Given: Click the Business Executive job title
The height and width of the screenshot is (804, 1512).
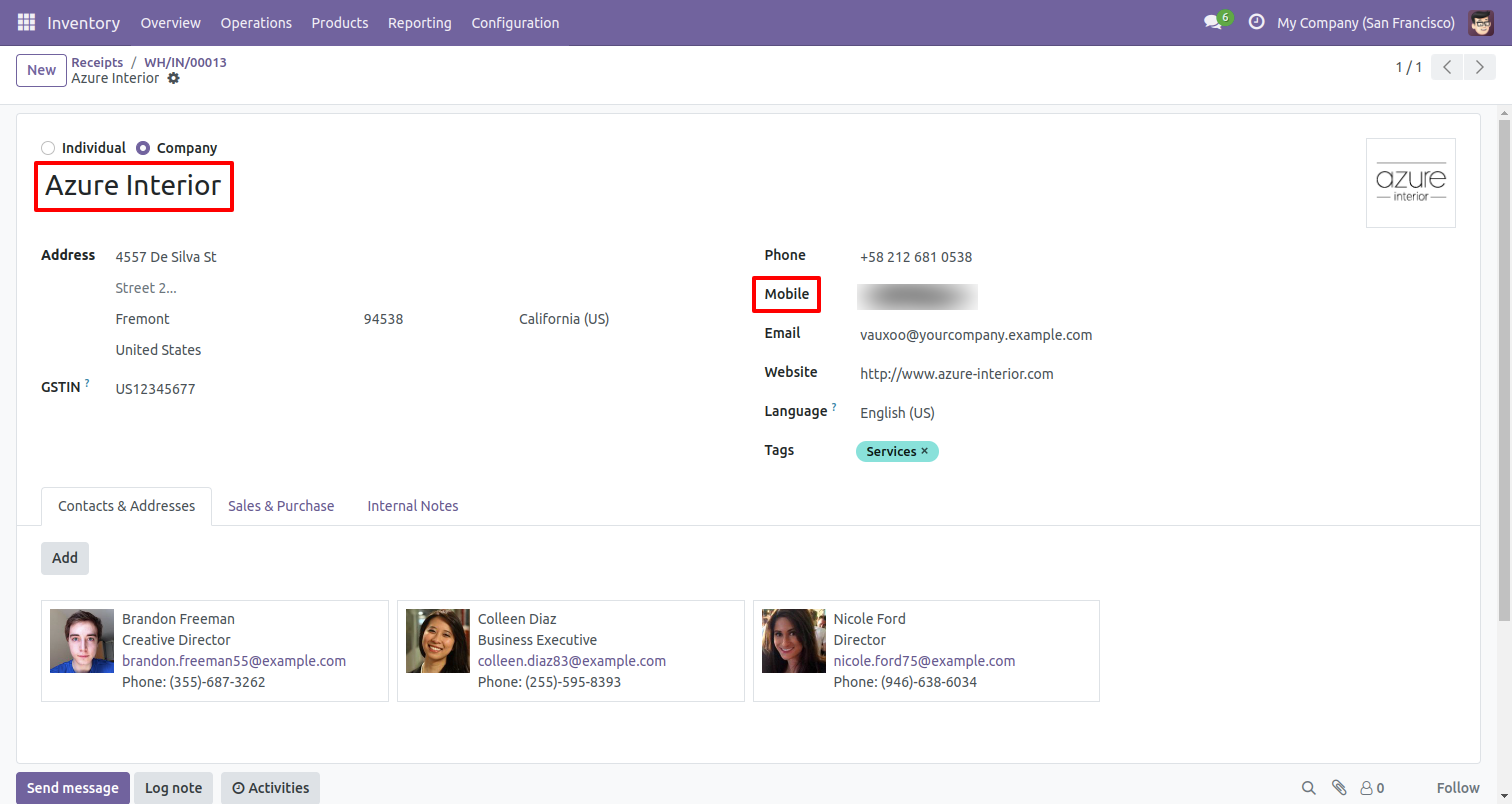Looking at the screenshot, I should [x=537, y=640].
